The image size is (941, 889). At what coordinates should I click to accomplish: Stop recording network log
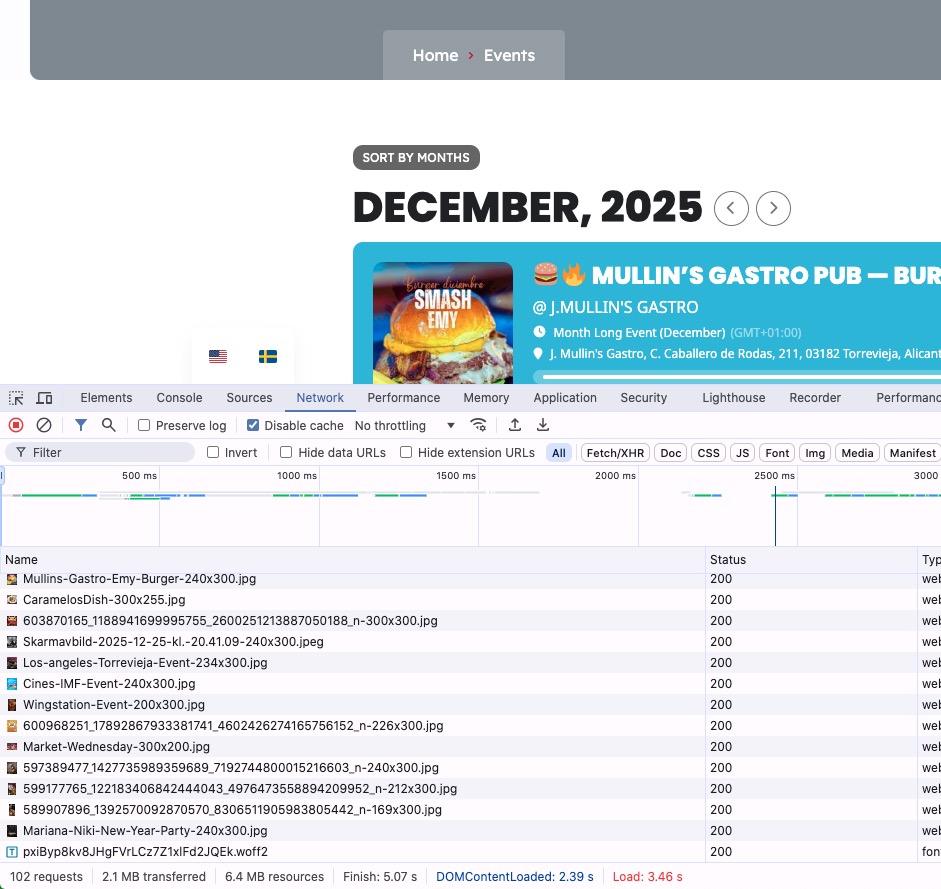[x=16, y=425]
